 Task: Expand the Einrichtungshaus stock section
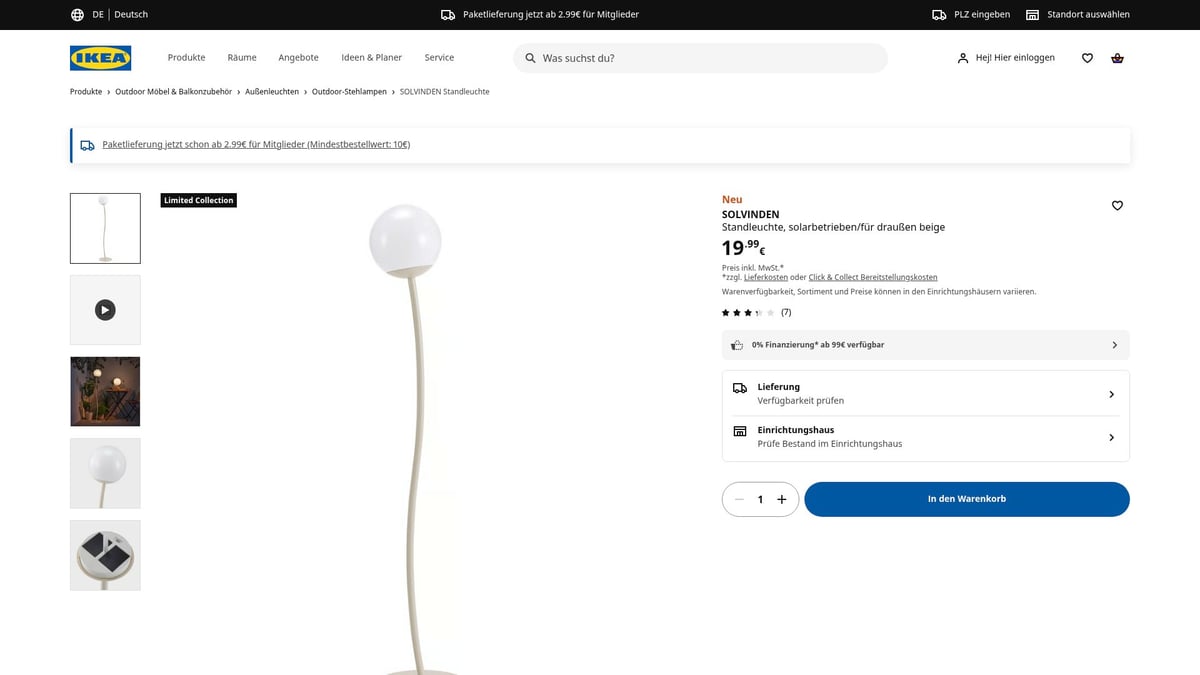point(925,436)
